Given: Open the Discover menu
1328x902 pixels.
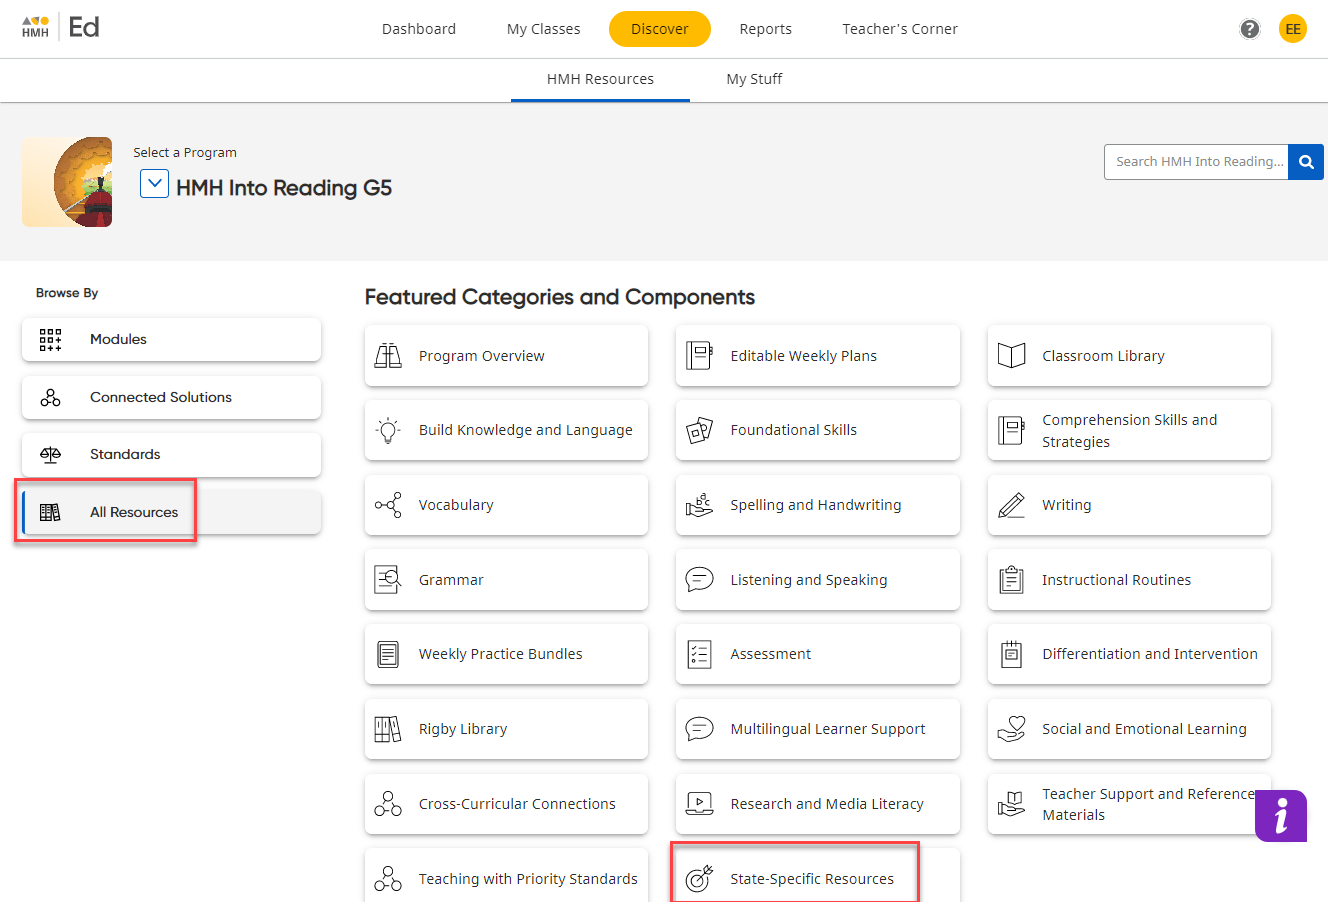Looking at the screenshot, I should [659, 28].
